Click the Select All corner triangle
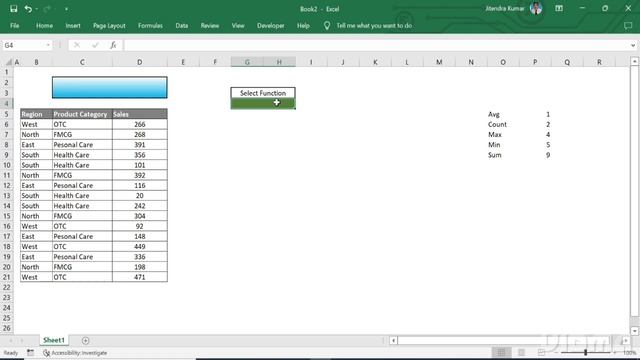This screenshot has width=640, height=360. pyautogui.click(x=8, y=62)
